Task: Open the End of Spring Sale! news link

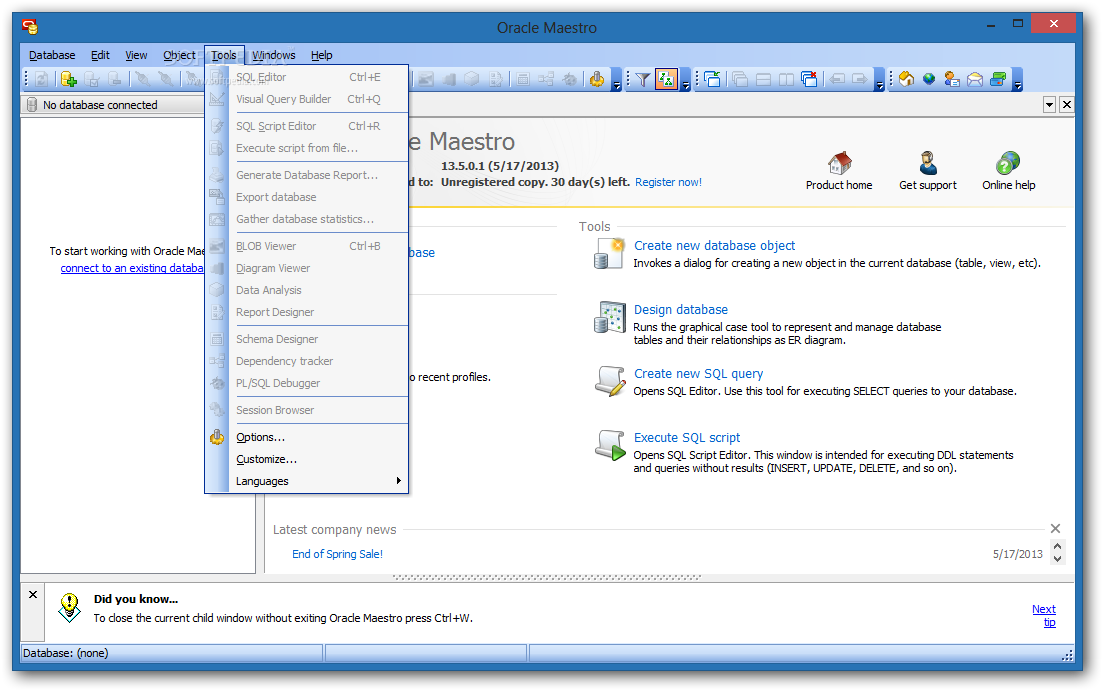Action: [x=337, y=554]
